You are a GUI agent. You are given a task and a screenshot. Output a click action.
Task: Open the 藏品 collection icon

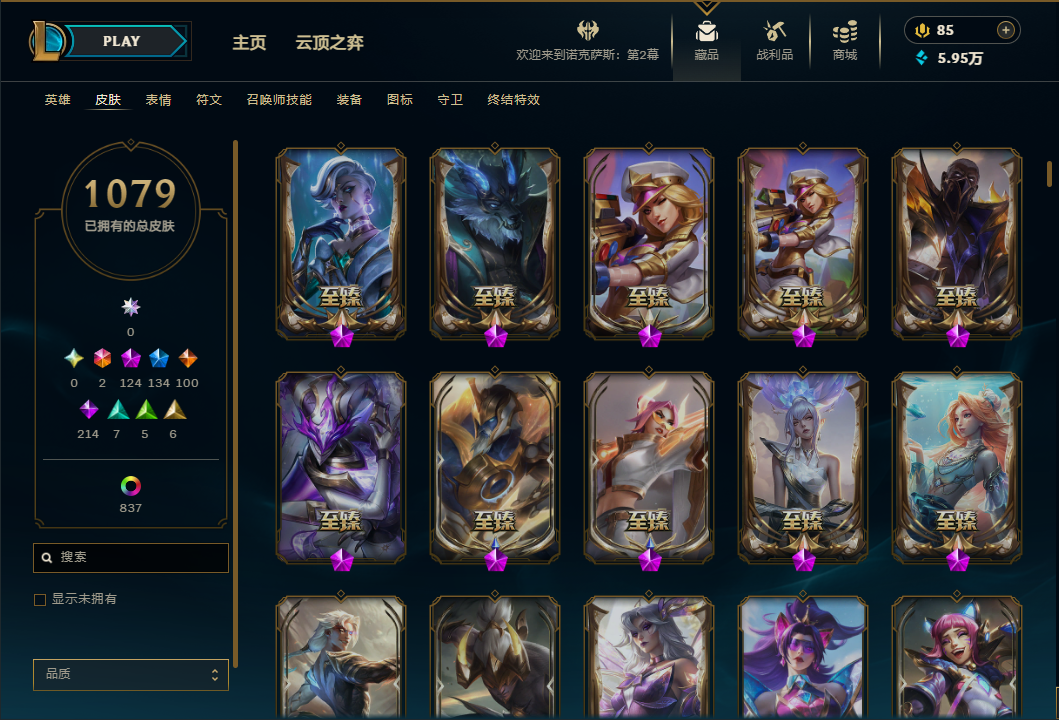tap(706, 31)
